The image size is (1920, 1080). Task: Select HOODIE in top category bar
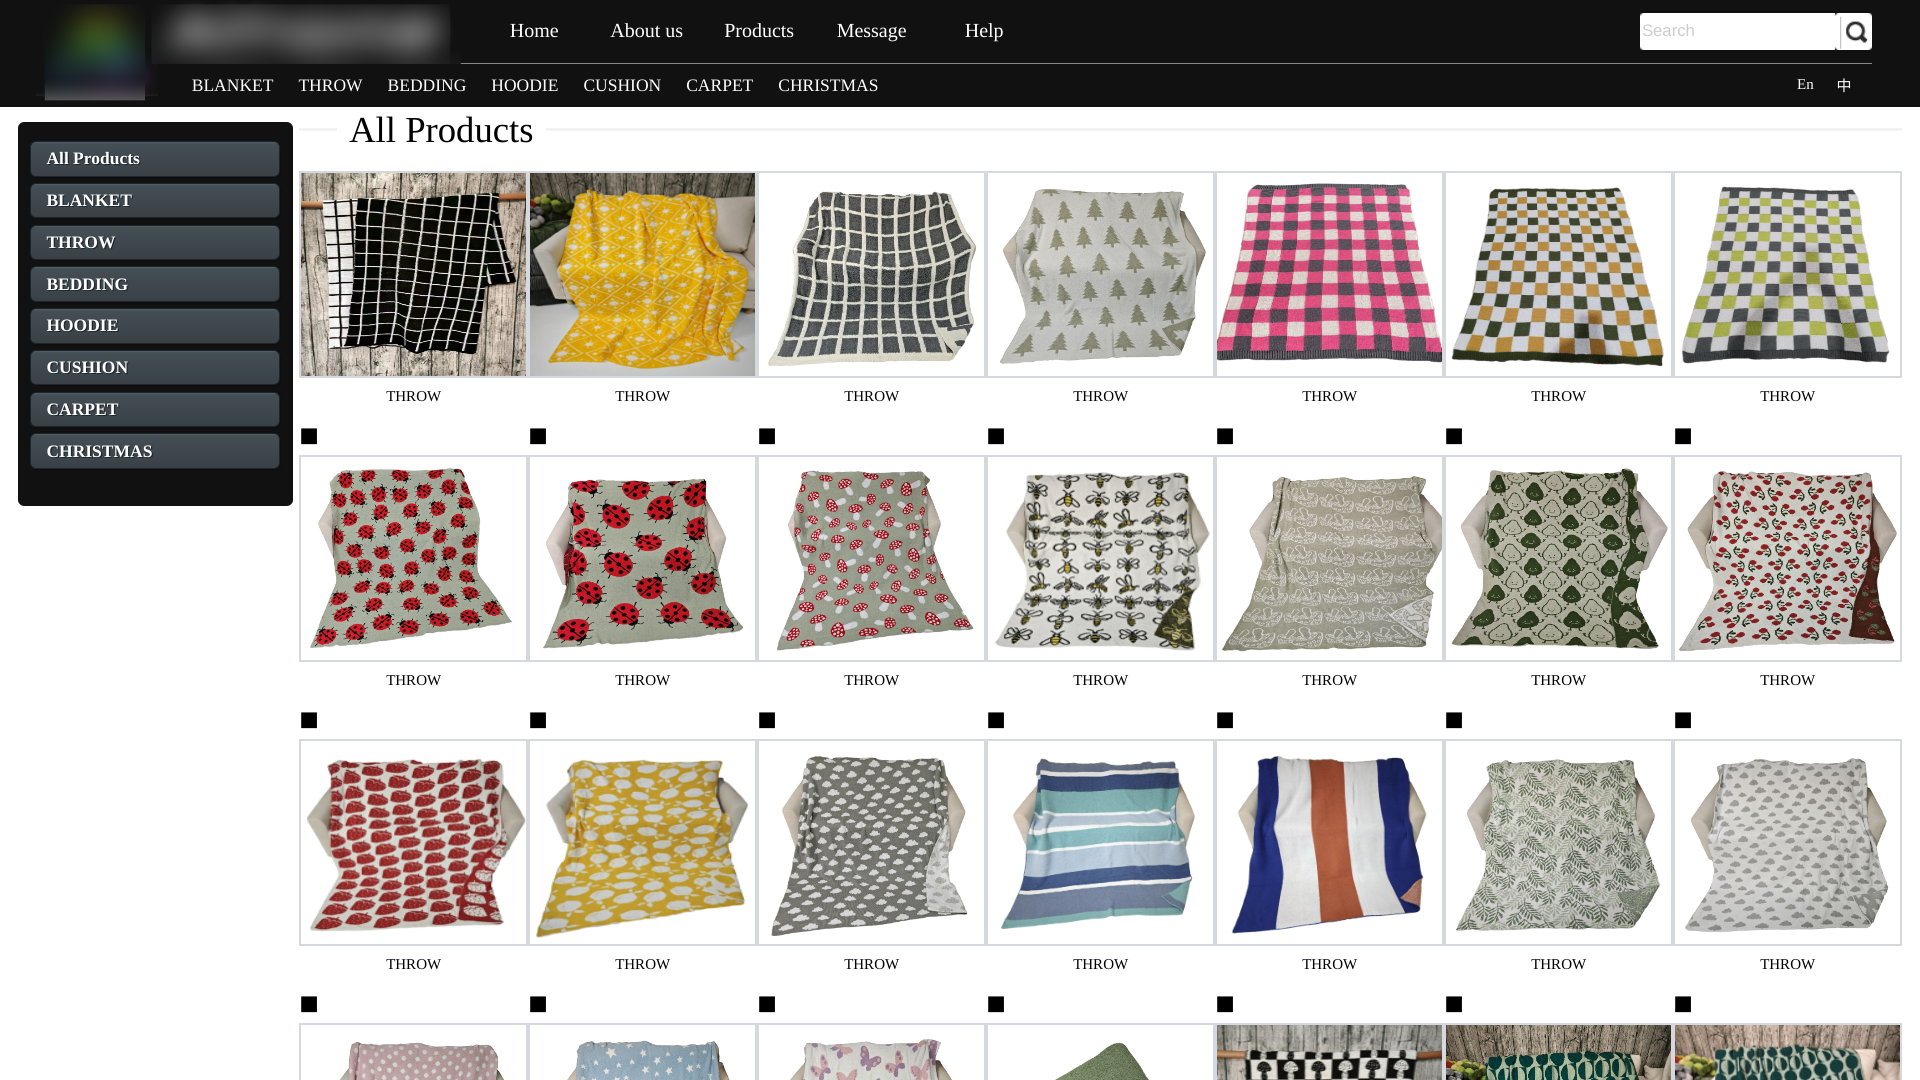coord(524,86)
